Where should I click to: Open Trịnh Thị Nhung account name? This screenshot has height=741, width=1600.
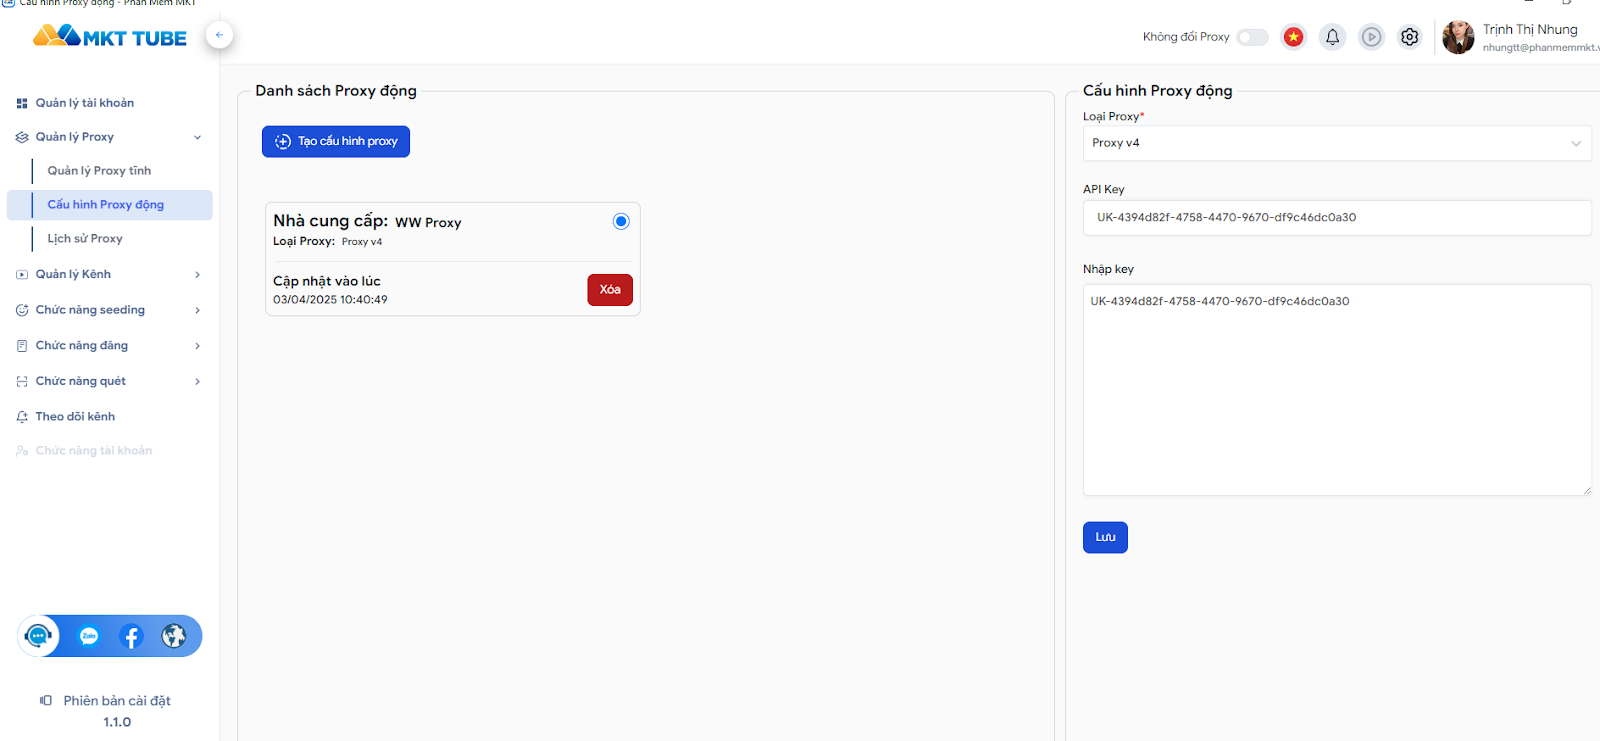(1530, 30)
